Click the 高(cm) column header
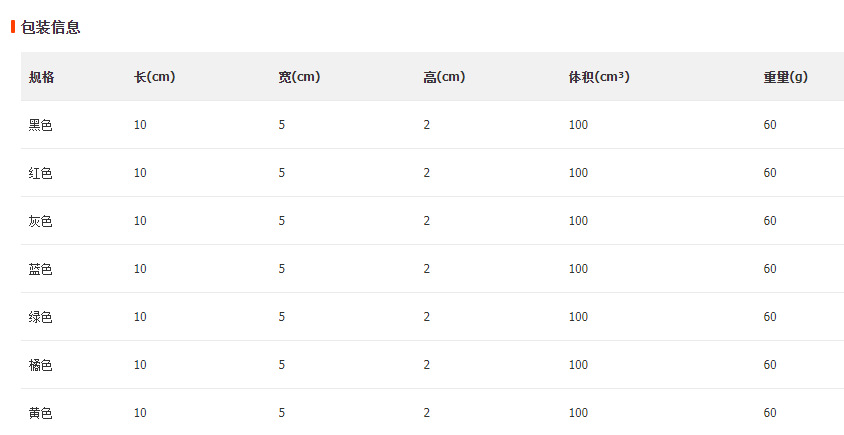The width and height of the screenshot is (844, 435). (x=443, y=77)
